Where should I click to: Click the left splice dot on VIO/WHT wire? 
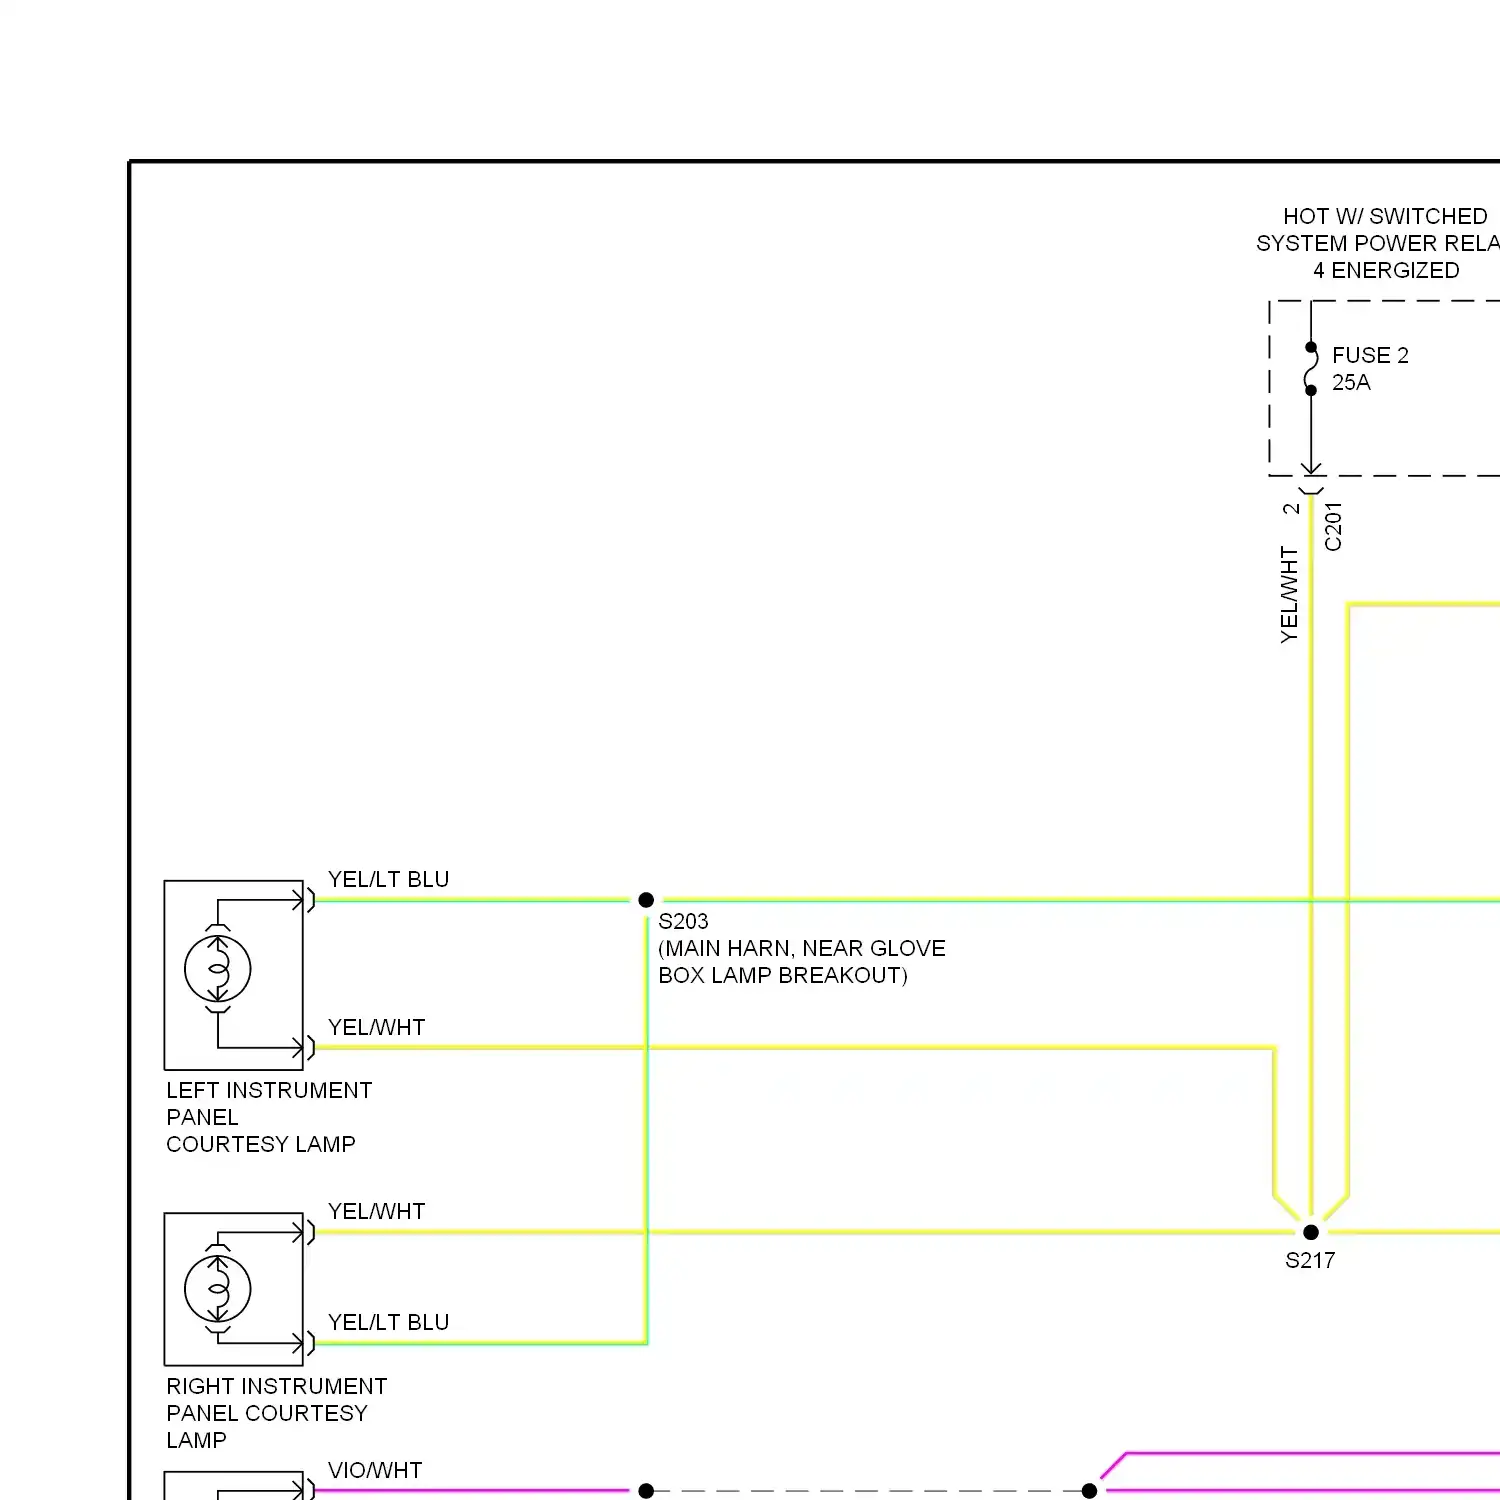click(x=646, y=1491)
